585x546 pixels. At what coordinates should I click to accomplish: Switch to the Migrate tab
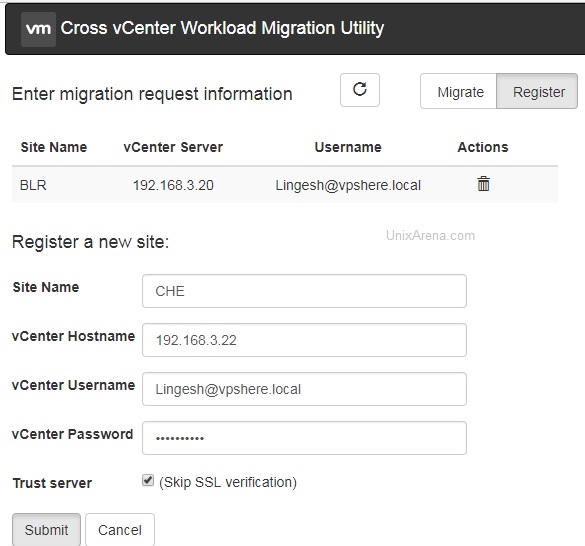coord(459,91)
